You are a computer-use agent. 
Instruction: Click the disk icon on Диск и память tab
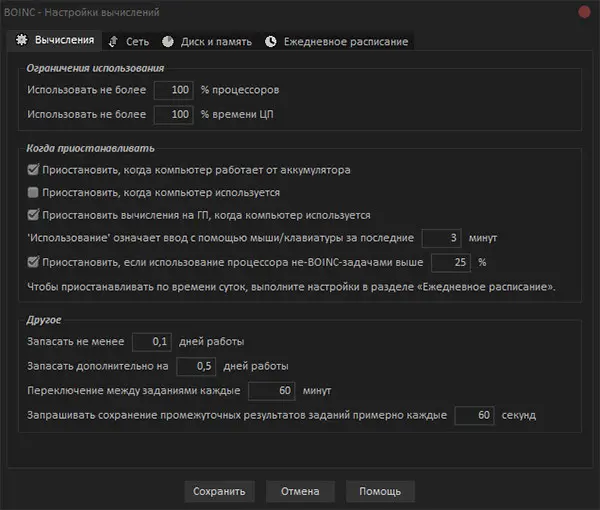point(167,41)
